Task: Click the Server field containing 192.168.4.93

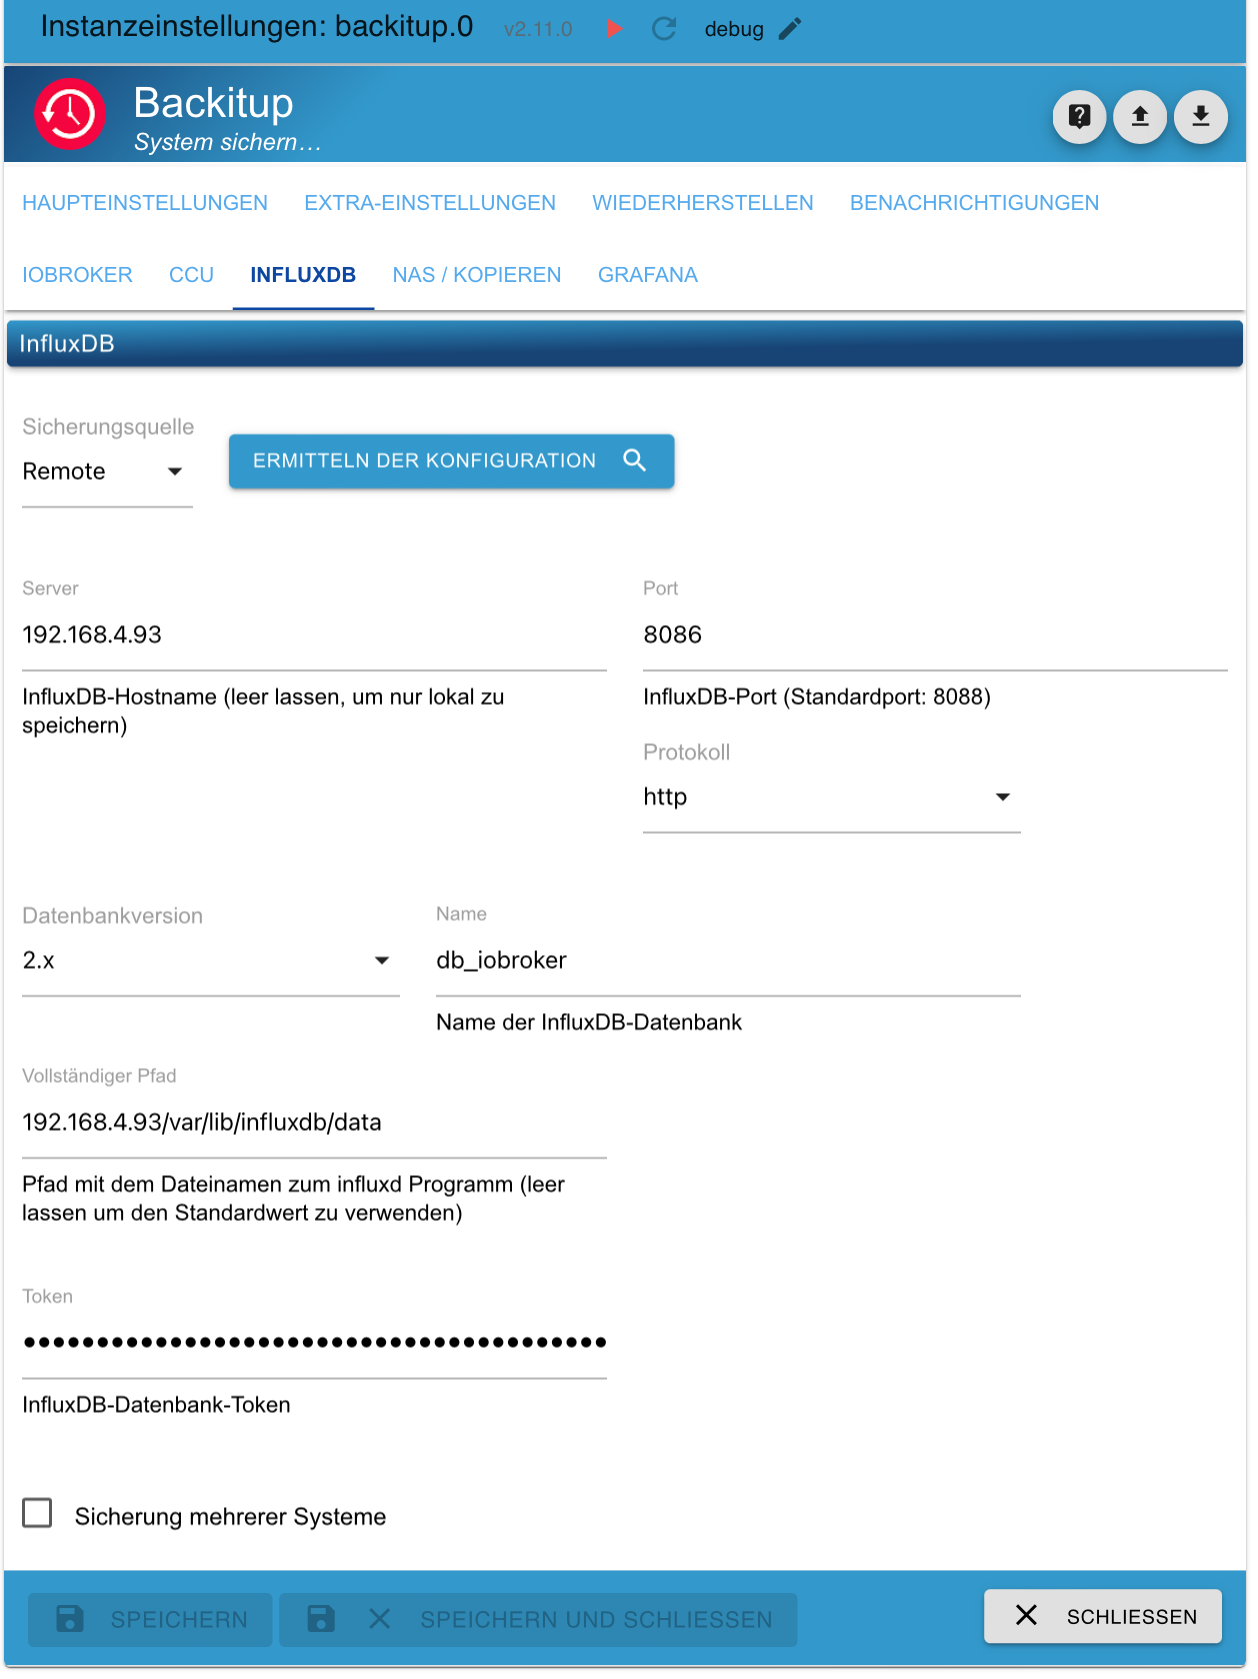Action: [x=314, y=635]
